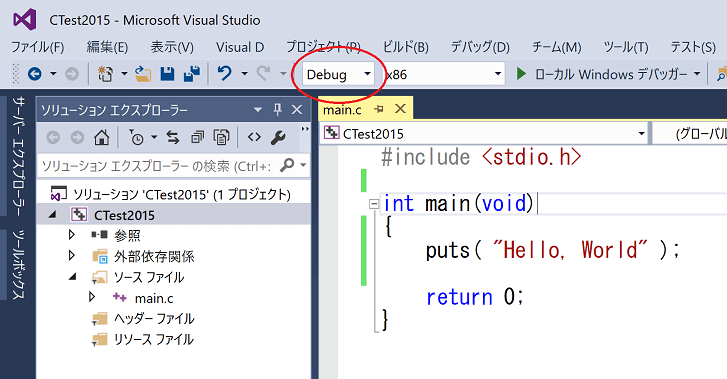
Task: Open the Undo history dropdown arrow
Action: pos(244,74)
